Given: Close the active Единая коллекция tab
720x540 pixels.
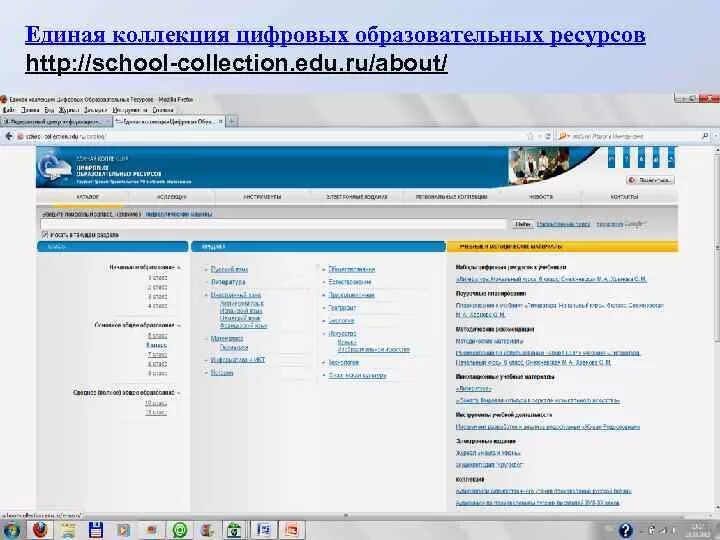Looking at the screenshot, I should 220,121.
